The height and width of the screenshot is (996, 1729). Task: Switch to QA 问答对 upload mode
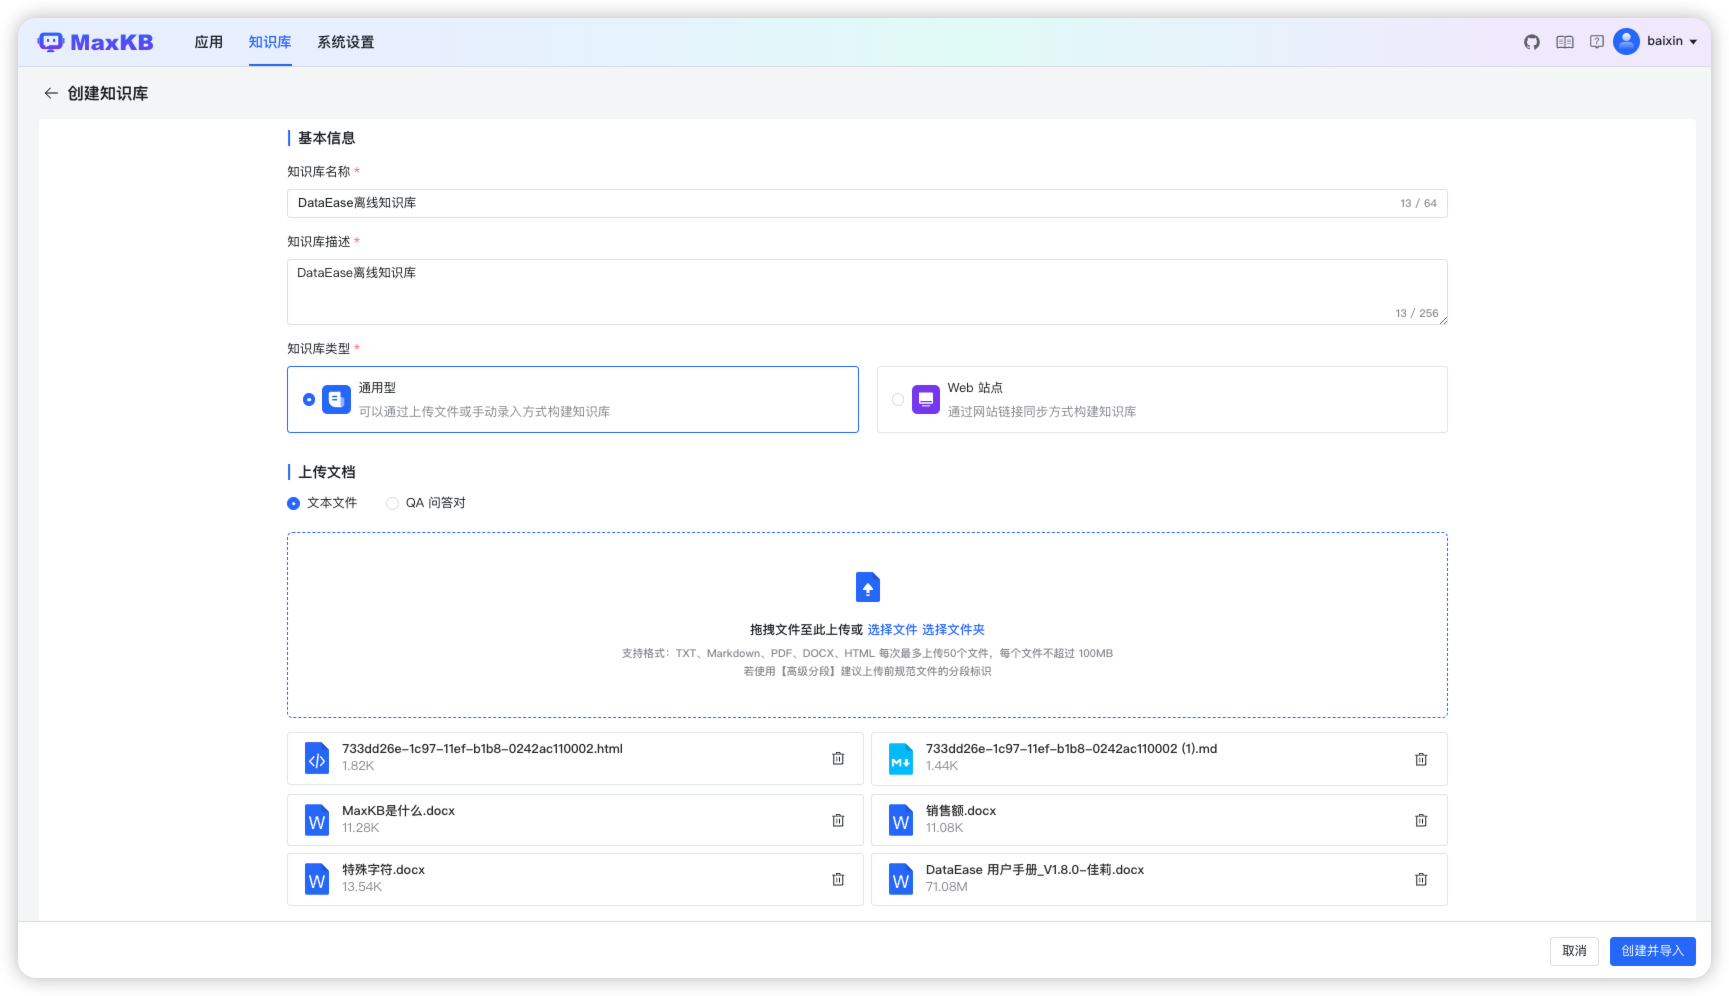[392, 503]
